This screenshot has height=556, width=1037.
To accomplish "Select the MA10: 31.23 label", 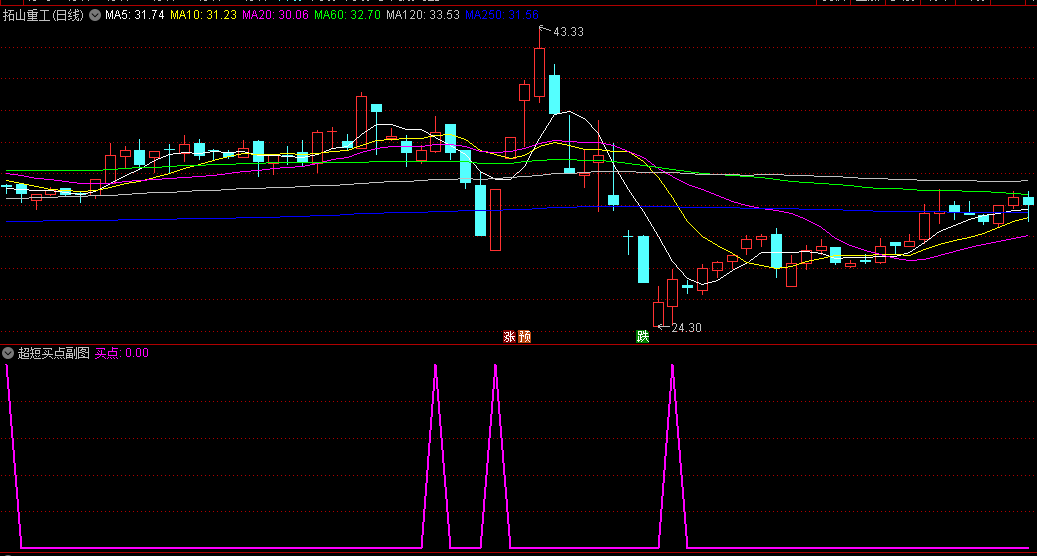I will click(x=203, y=15).
